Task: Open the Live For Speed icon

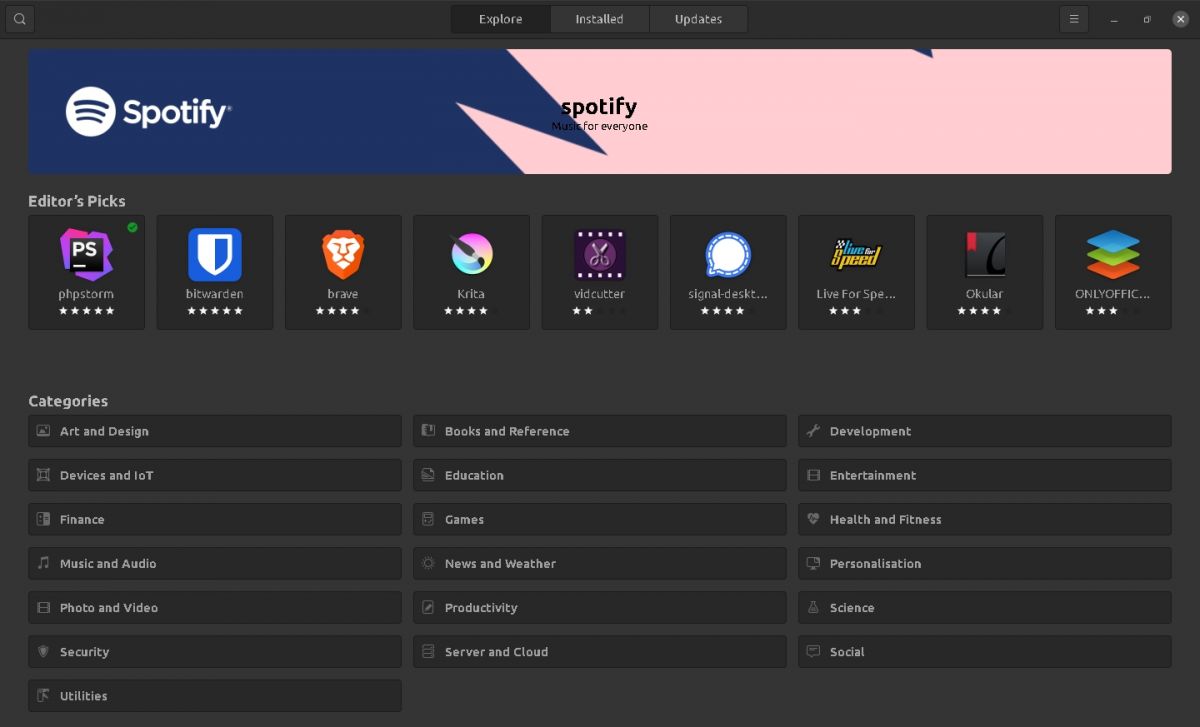Action: coord(856,254)
